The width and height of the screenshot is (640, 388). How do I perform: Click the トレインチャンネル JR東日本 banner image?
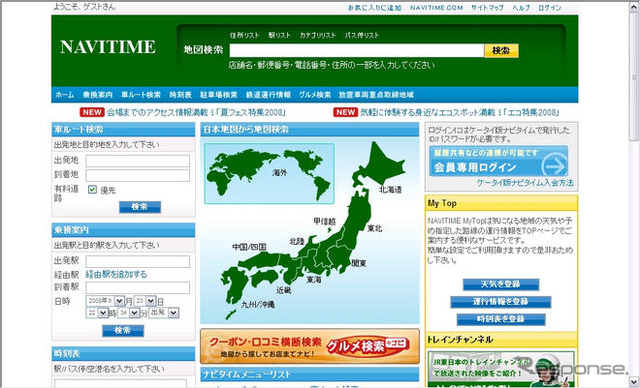(501, 368)
